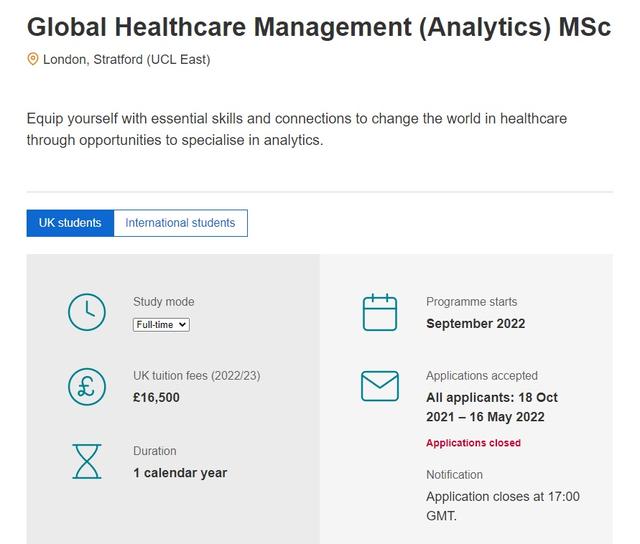Image resolution: width=640 pixels, height=544 pixels.
Task: Click the Programme starts label
Action: [471, 302]
